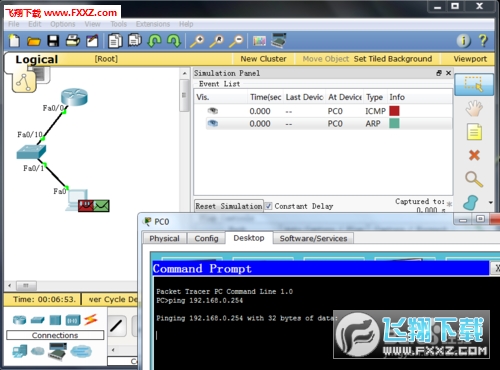
Task: Click the Reset Simulation button
Action: pos(229,206)
